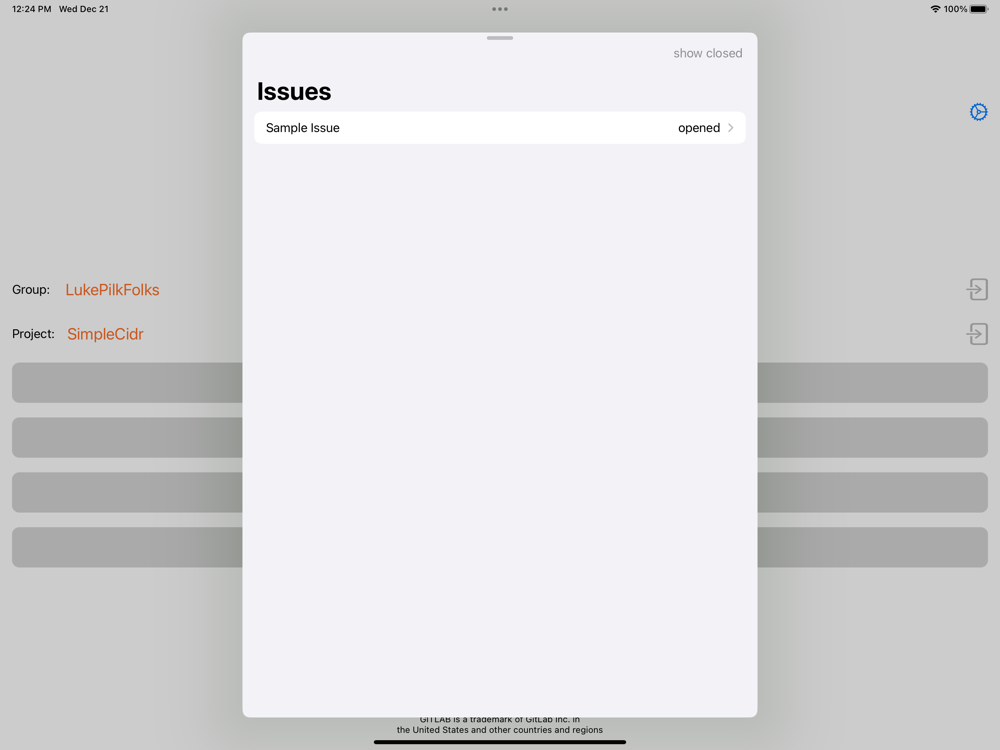1000x750 pixels.
Task: Tap the Wed Dec 21 date
Action: pyautogui.click(x=84, y=9)
